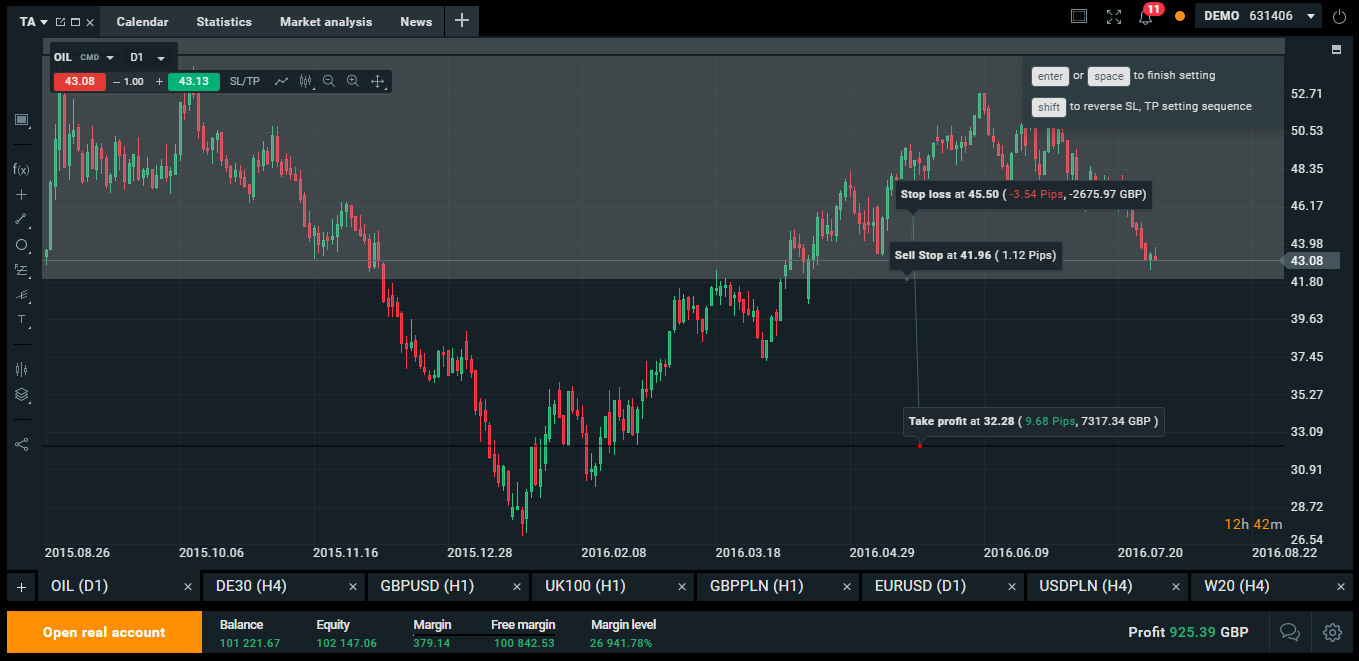Image resolution: width=1359 pixels, height=661 pixels.
Task: Enter fullscreen mode
Action: coord(1113,17)
